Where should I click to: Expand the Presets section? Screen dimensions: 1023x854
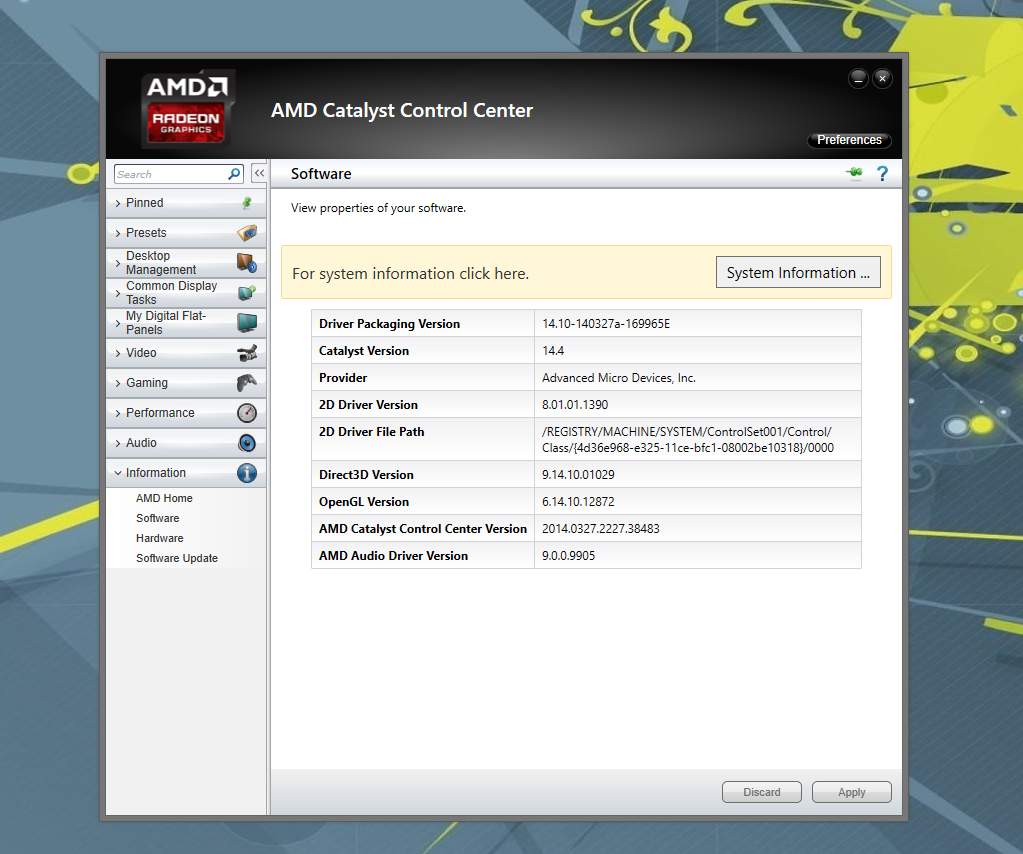pos(186,233)
